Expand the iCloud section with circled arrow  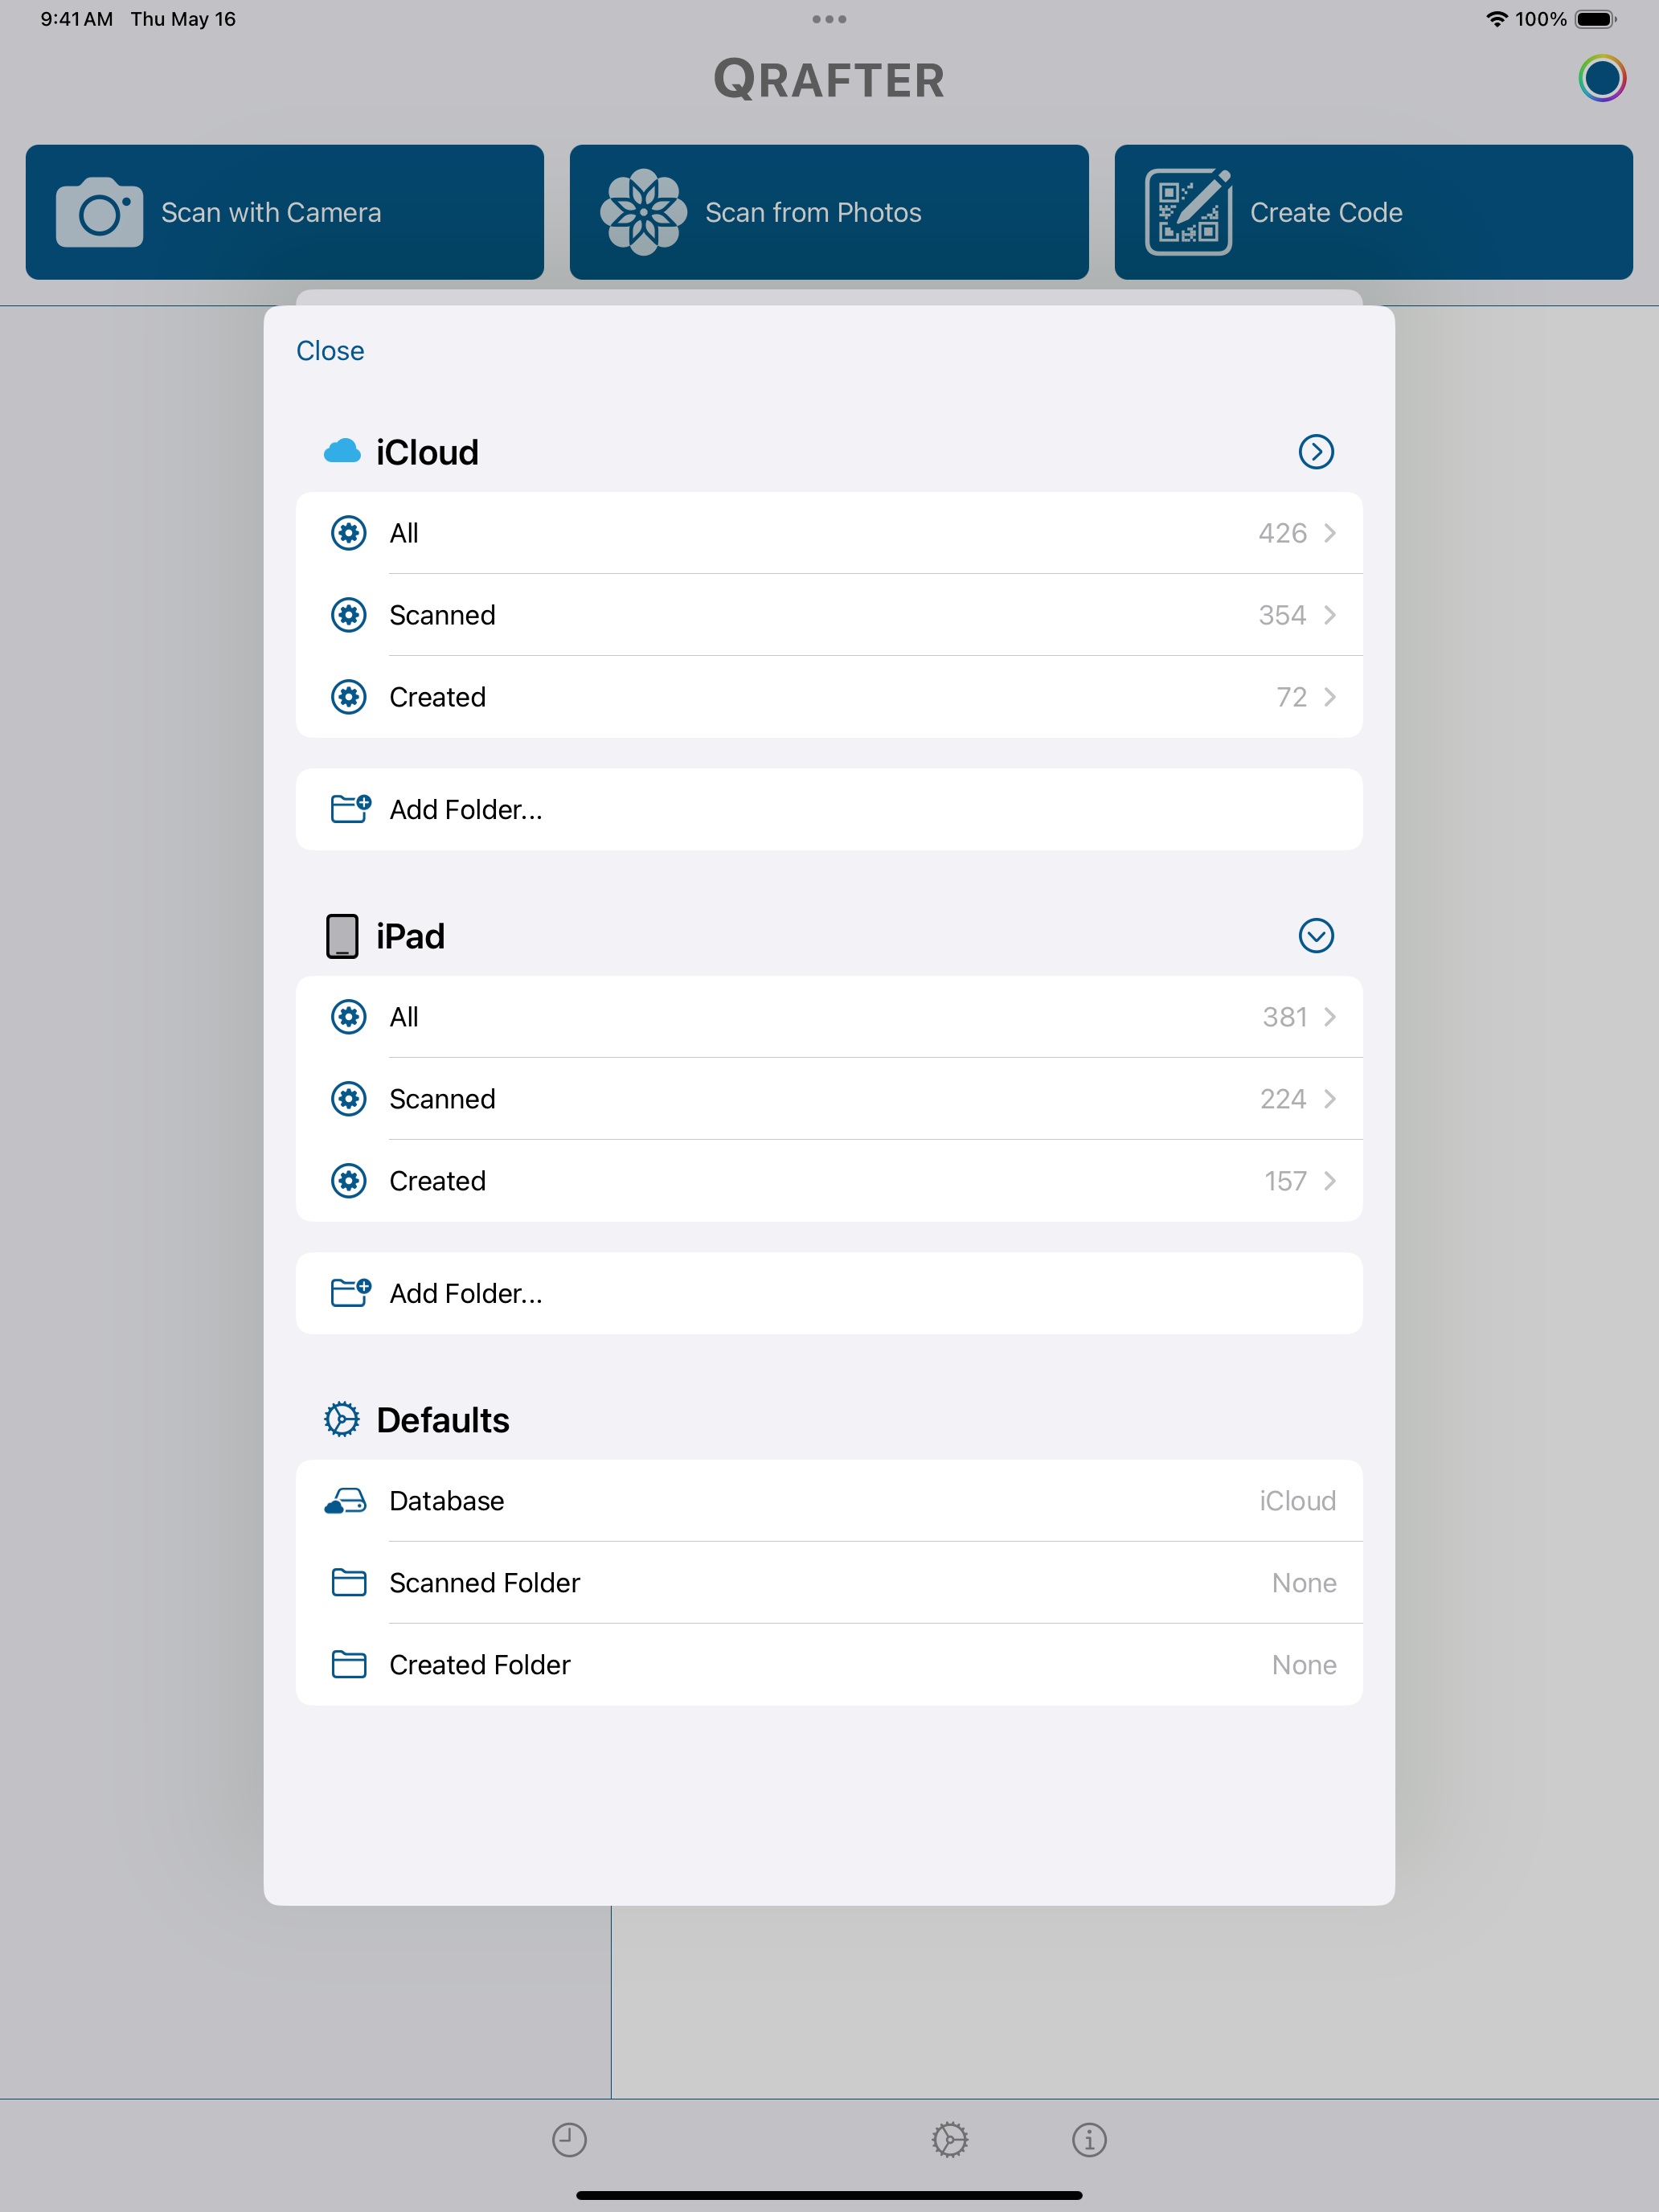coord(1316,451)
